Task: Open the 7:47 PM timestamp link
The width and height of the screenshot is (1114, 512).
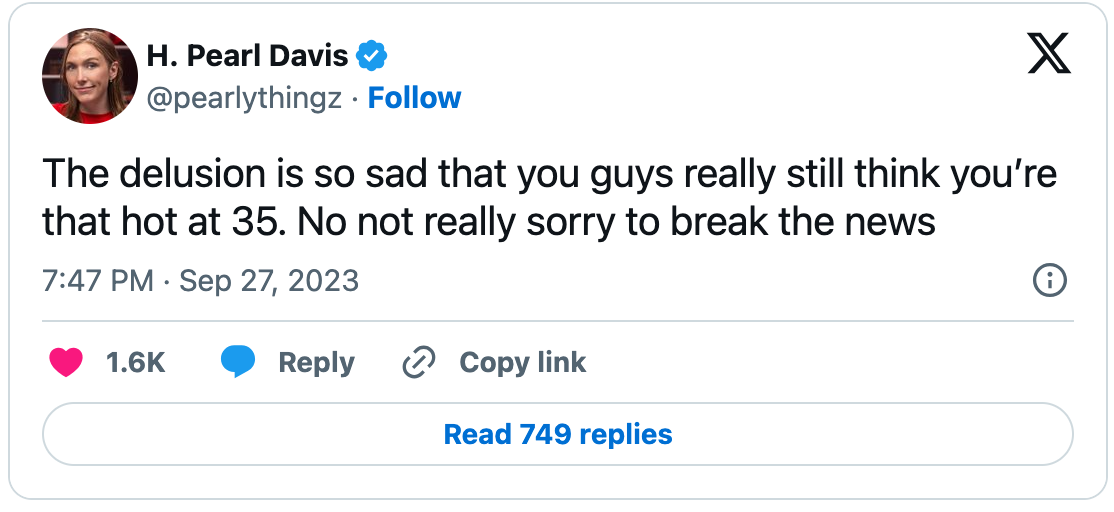Action: pos(97,281)
